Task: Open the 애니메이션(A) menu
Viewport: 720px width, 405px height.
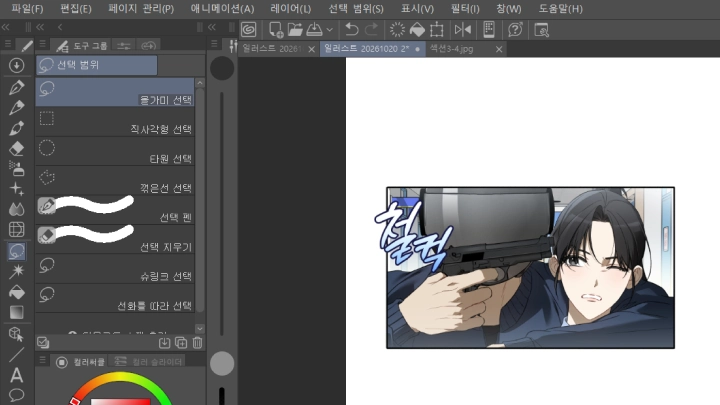Action: [x=222, y=9]
